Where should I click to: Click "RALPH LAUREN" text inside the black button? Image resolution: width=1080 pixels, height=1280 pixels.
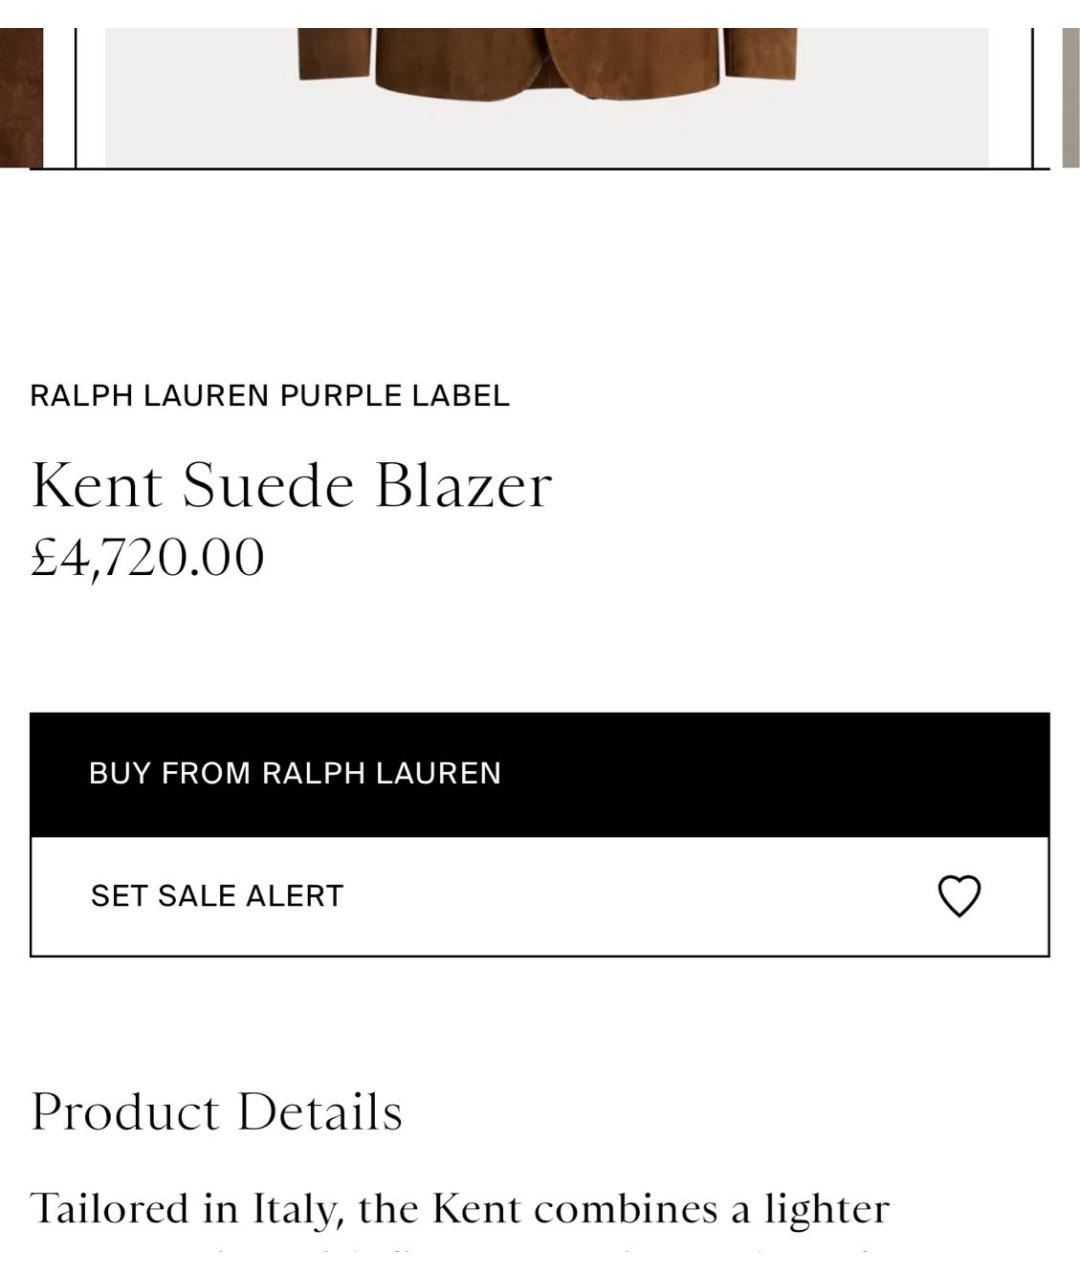pyautogui.click(x=381, y=774)
